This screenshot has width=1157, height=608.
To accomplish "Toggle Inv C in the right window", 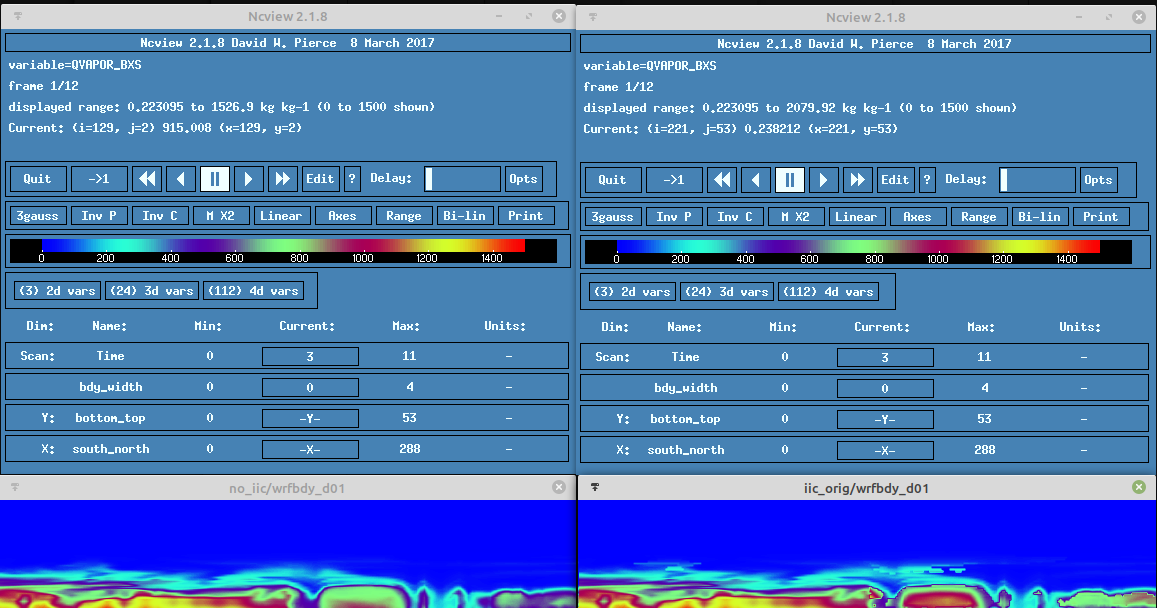I will tap(735, 216).
